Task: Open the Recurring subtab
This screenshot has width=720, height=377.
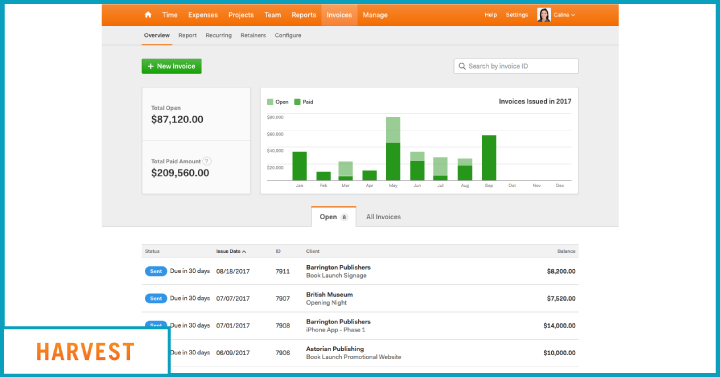Action: pyautogui.click(x=219, y=35)
